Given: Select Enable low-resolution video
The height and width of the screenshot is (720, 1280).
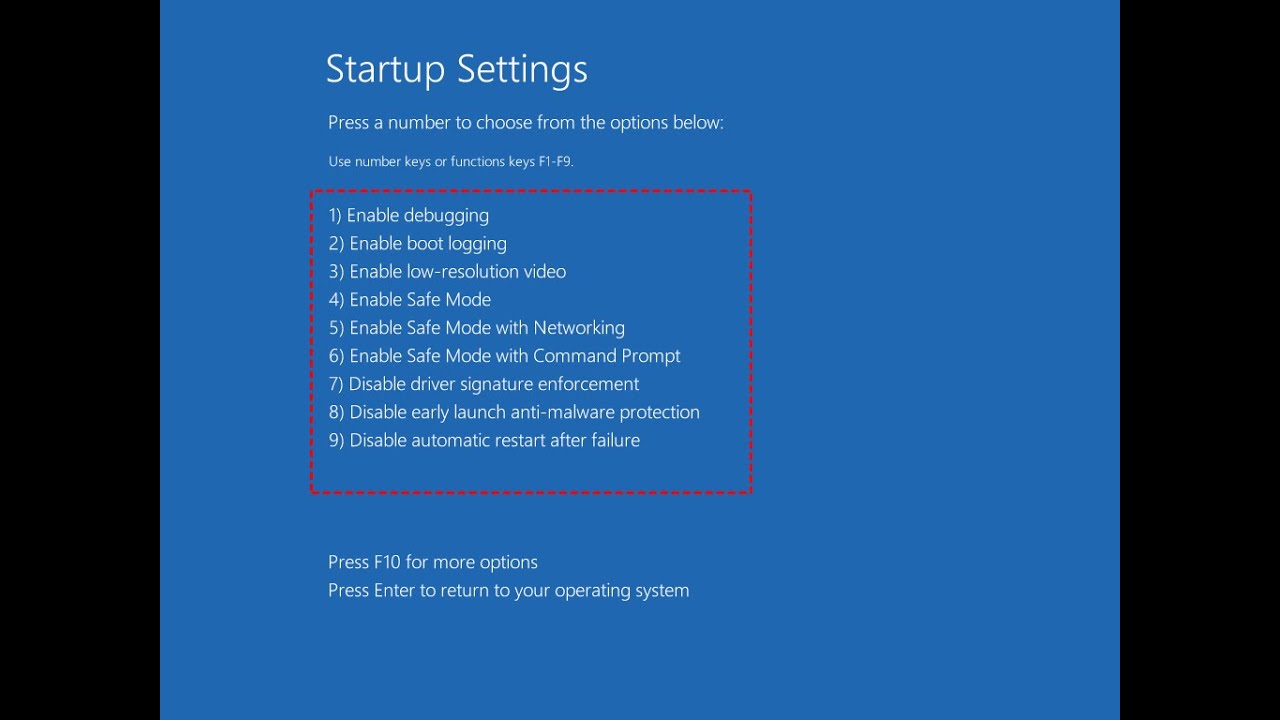Looking at the screenshot, I should (x=447, y=271).
